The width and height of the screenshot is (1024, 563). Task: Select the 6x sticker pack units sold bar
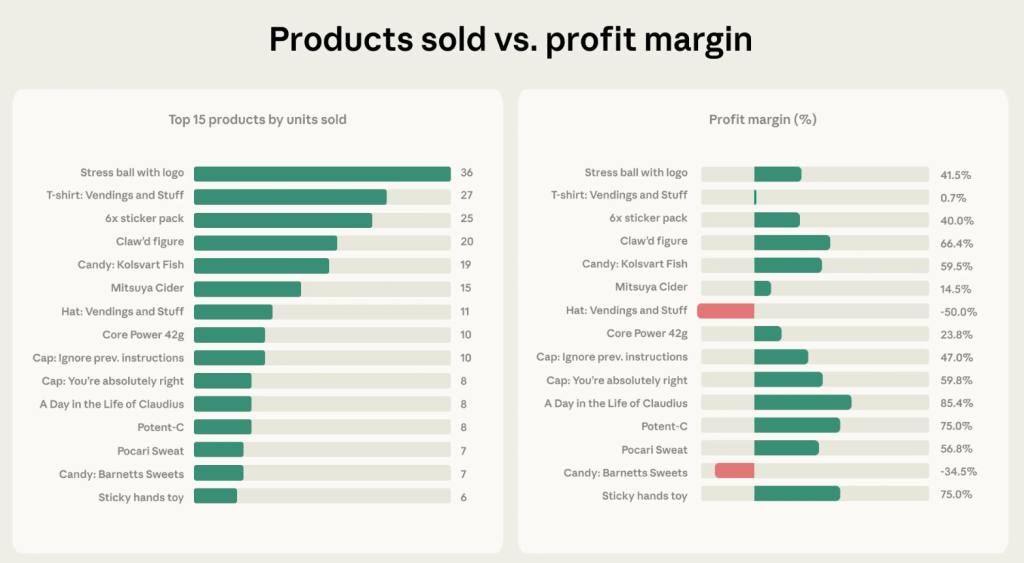[x=283, y=220]
